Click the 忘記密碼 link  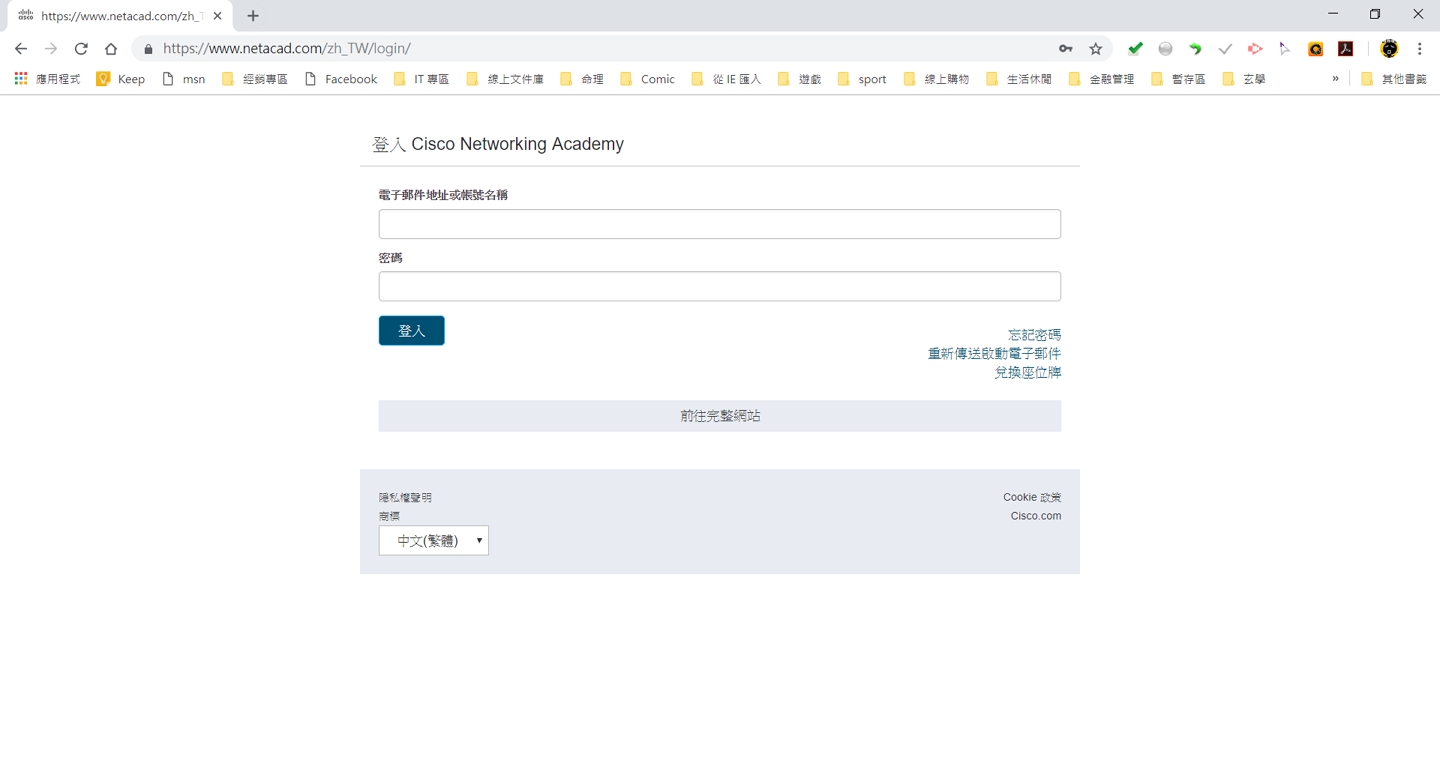click(1035, 335)
